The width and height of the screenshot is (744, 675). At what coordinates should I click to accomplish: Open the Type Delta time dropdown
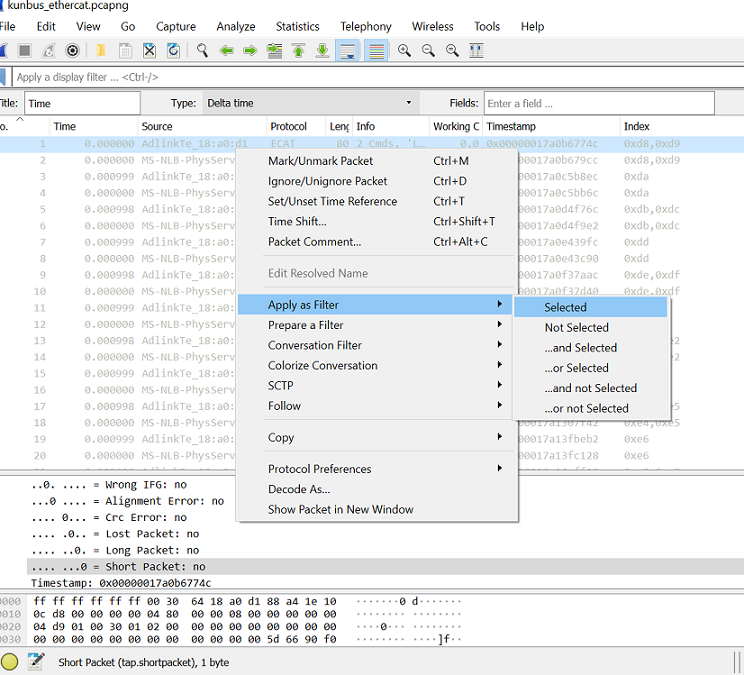[311, 103]
